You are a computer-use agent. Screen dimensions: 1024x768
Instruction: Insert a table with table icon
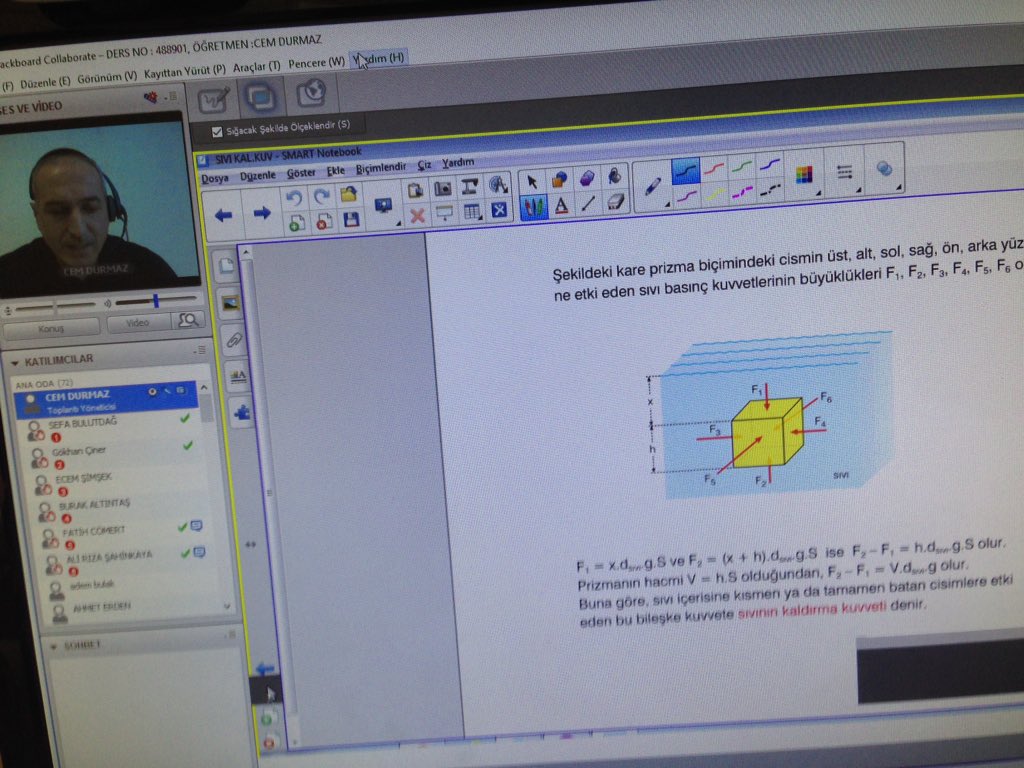pyautogui.click(x=472, y=212)
